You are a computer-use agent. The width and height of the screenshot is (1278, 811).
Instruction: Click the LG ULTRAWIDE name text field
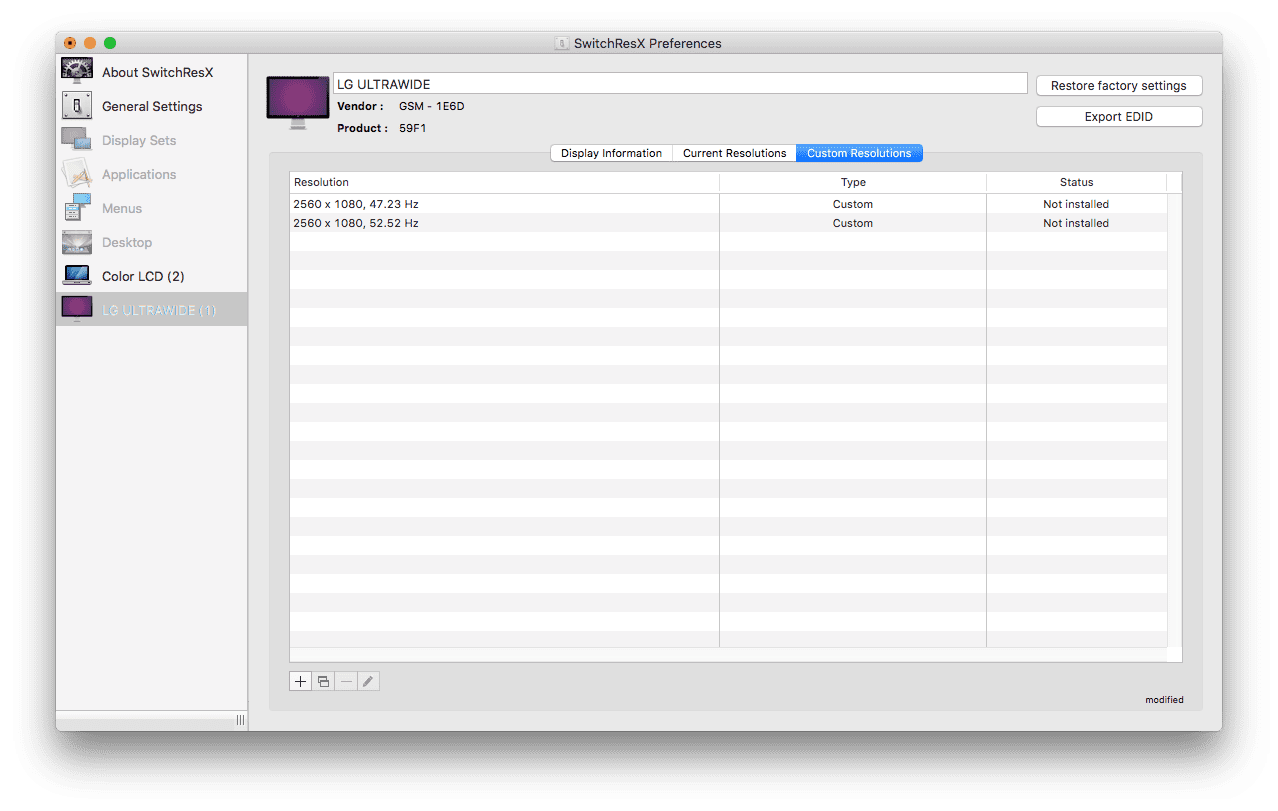680,84
